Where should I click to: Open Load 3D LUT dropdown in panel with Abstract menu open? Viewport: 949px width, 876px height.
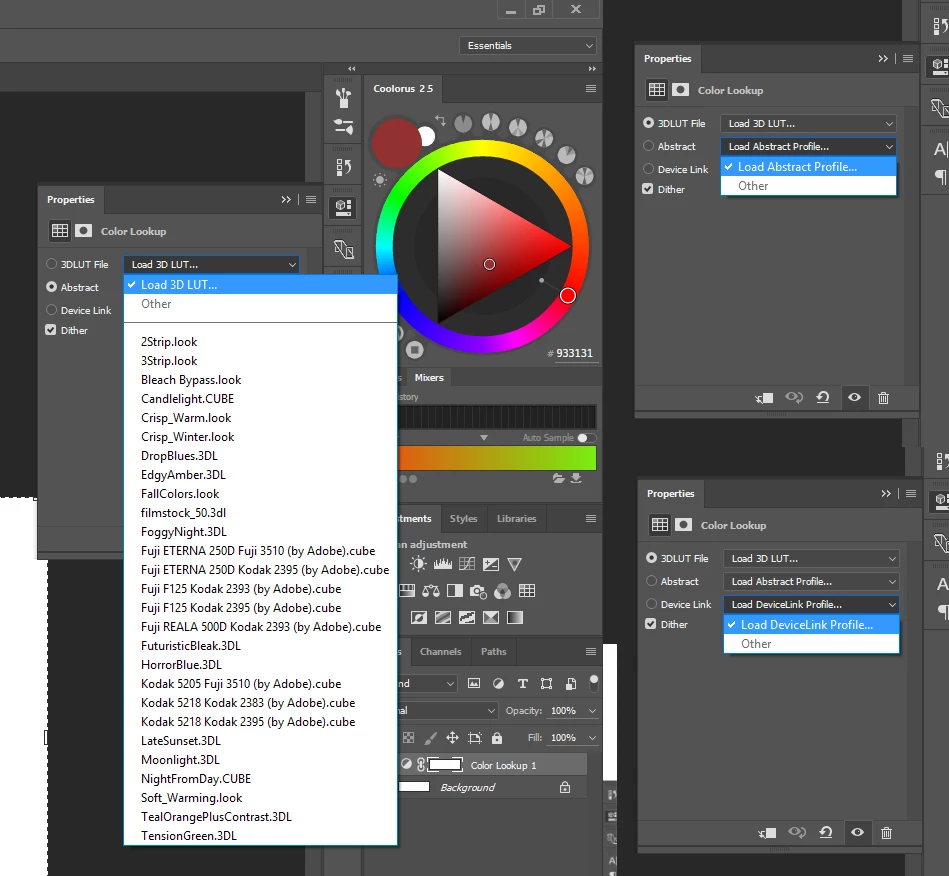[x=808, y=123]
